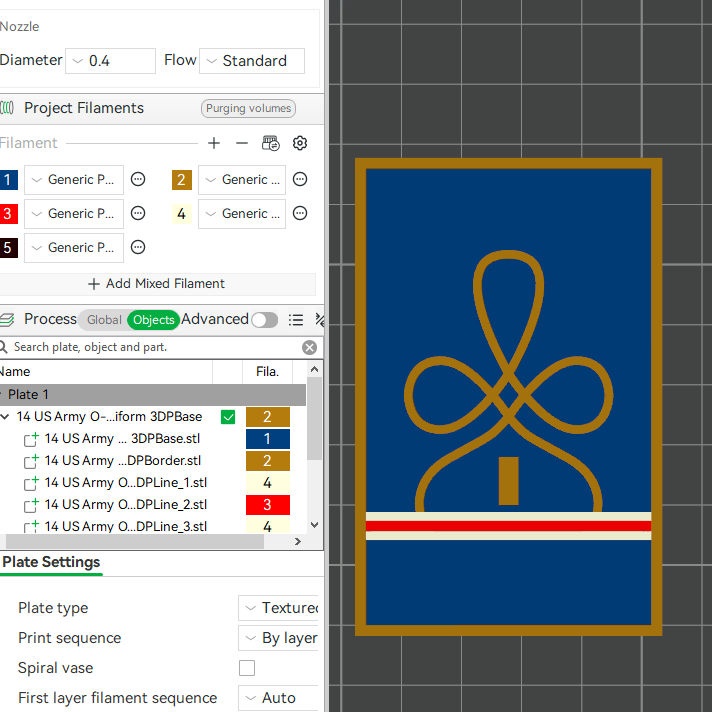Image resolution: width=712 pixels, height=712 pixels.
Task: Click part icon of DPLine_1.stl row
Action: click(x=31, y=483)
